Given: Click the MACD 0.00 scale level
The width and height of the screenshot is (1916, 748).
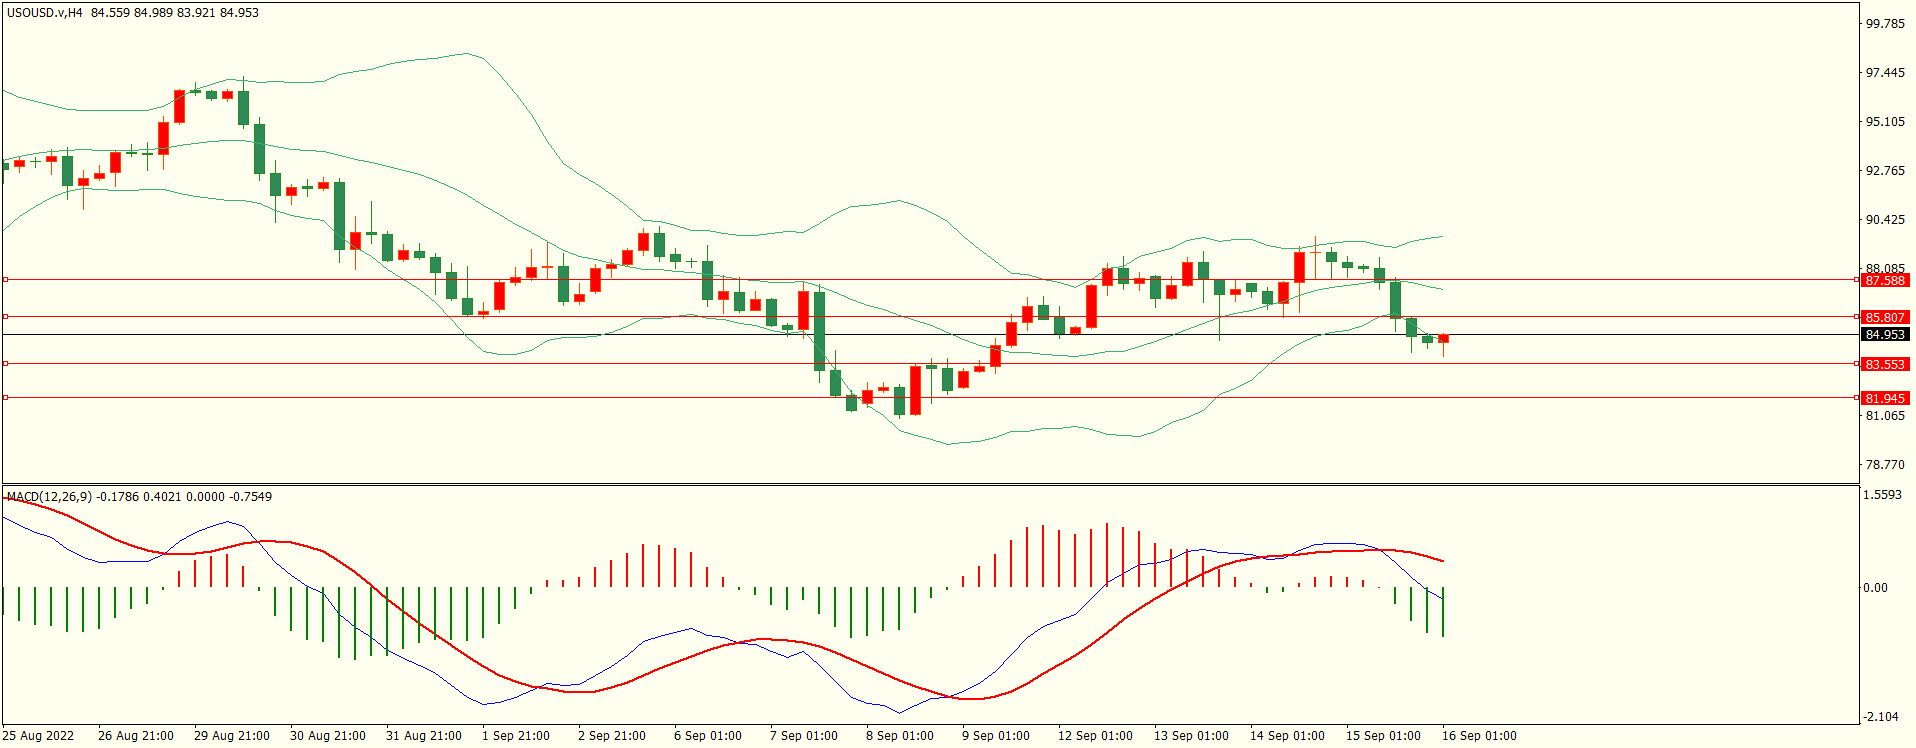Looking at the screenshot, I should (x=1876, y=588).
